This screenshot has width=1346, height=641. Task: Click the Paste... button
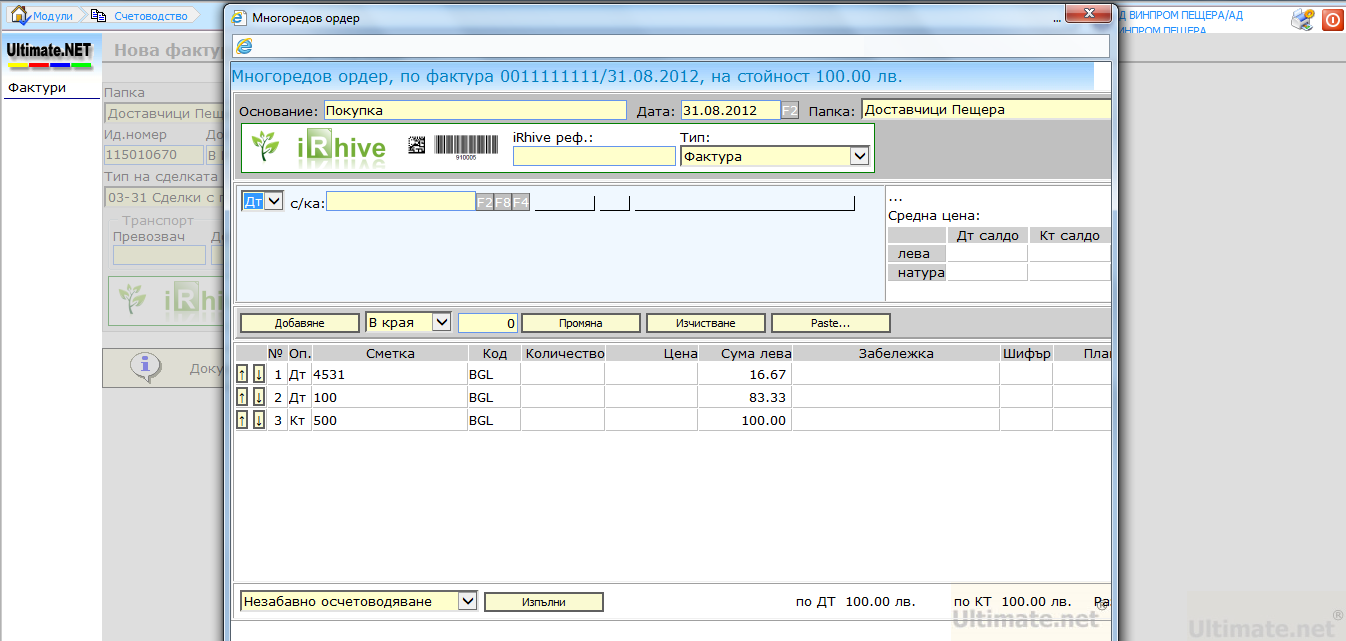coord(831,323)
